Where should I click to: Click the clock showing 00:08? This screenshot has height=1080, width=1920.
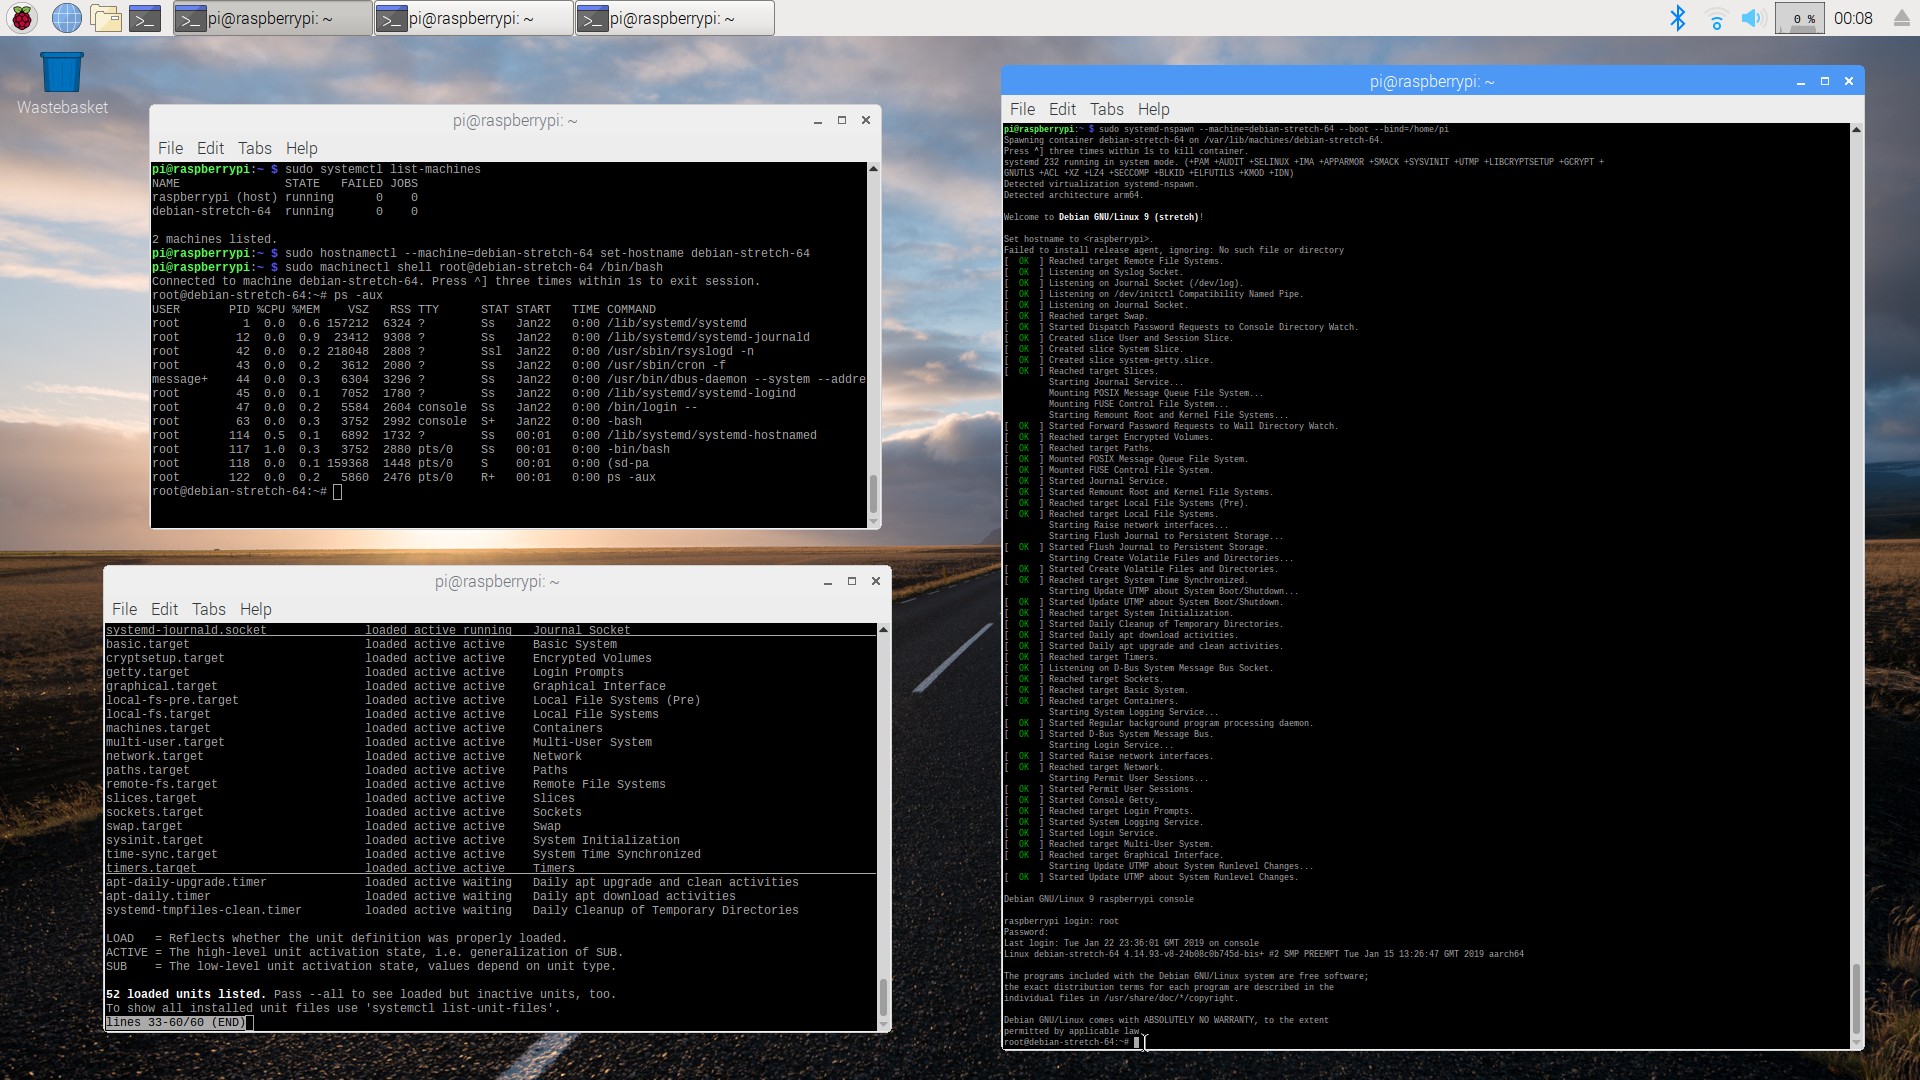(1853, 18)
